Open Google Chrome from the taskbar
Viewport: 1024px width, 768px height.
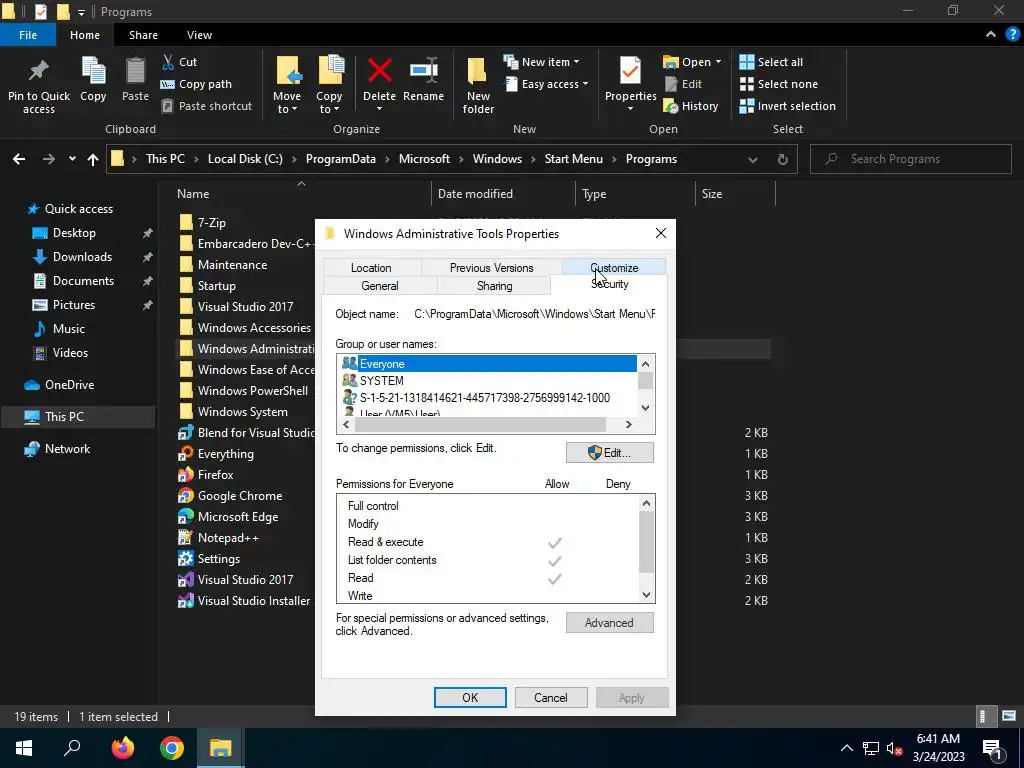point(172,748)
